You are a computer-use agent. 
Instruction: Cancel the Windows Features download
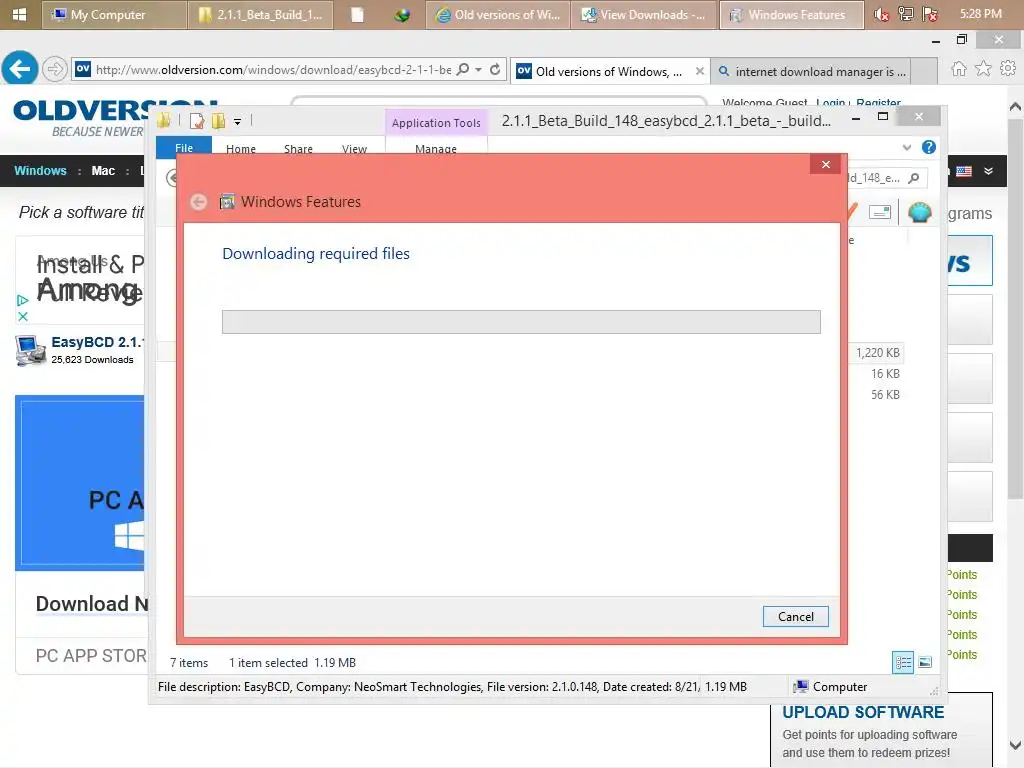tap(795, 616)
